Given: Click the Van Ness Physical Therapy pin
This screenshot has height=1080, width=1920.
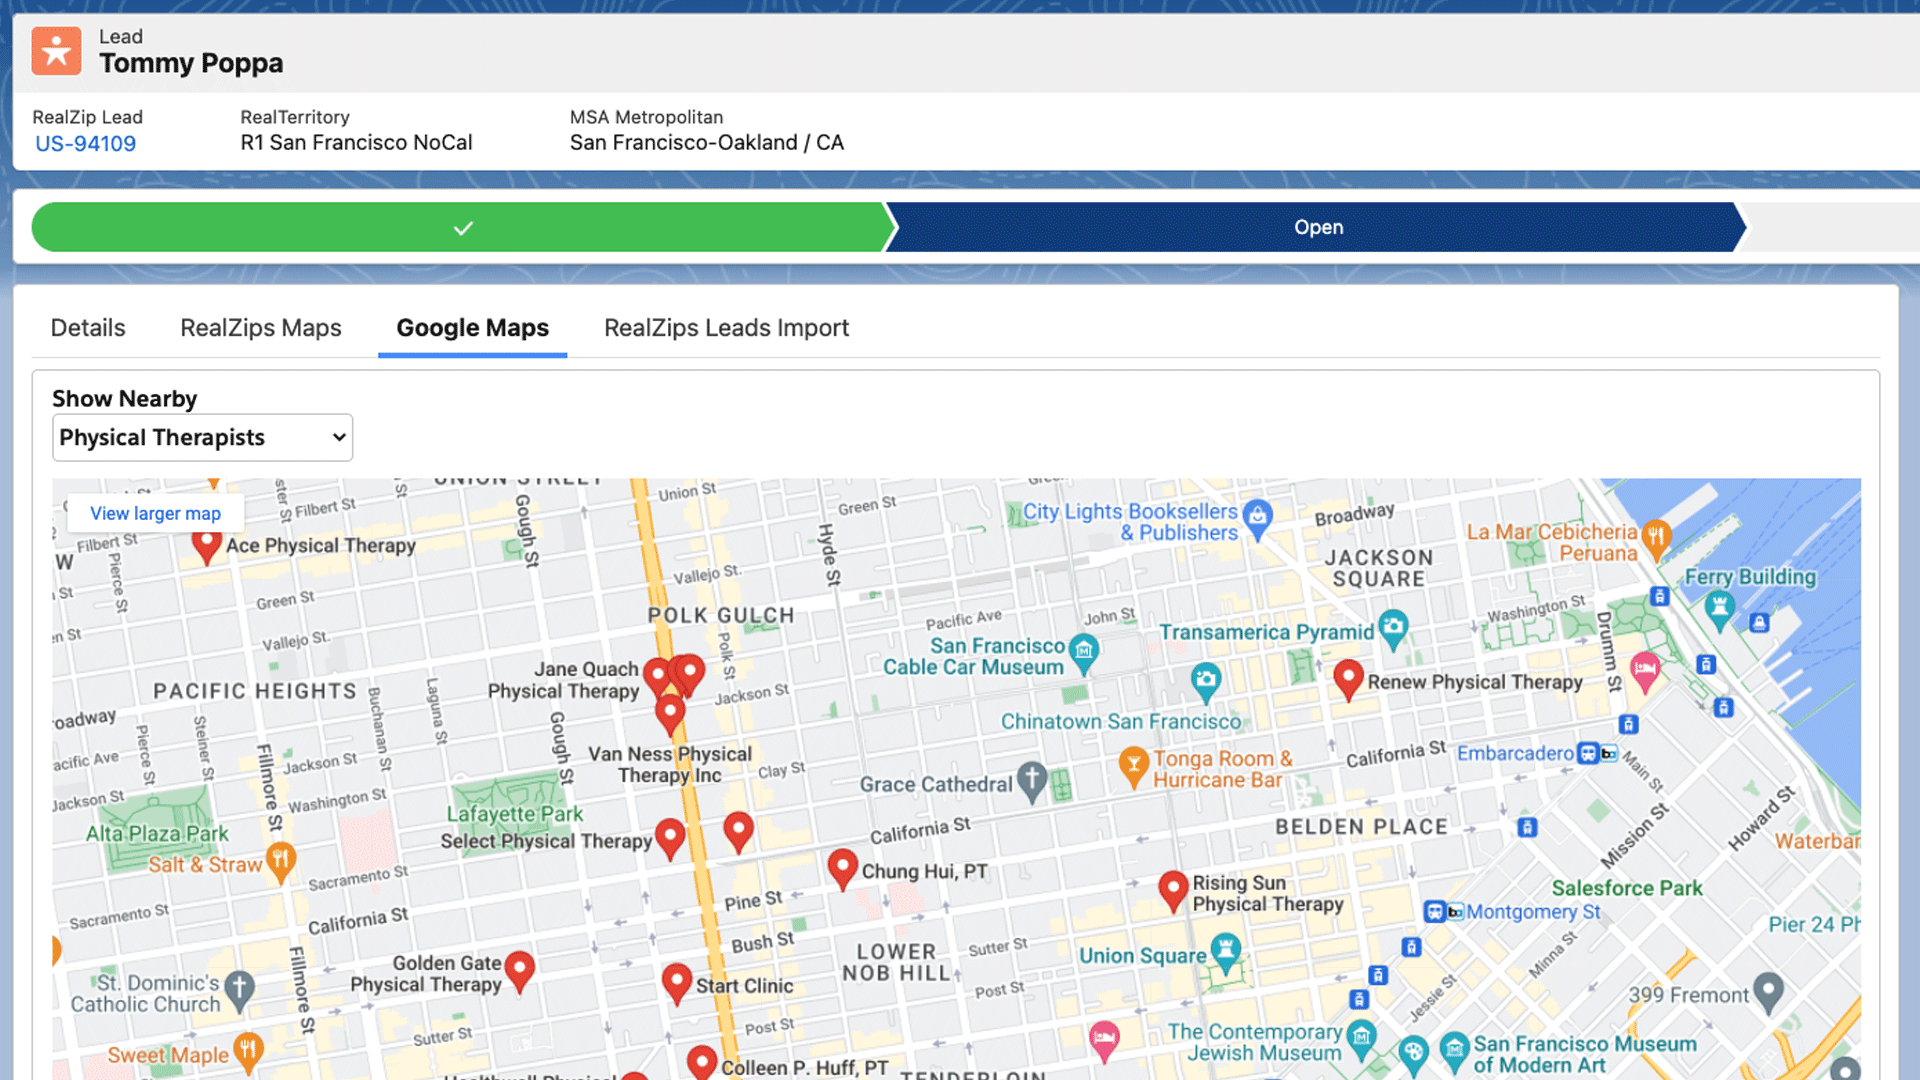Looking at the screenshot, I should (x=670, y=715).
